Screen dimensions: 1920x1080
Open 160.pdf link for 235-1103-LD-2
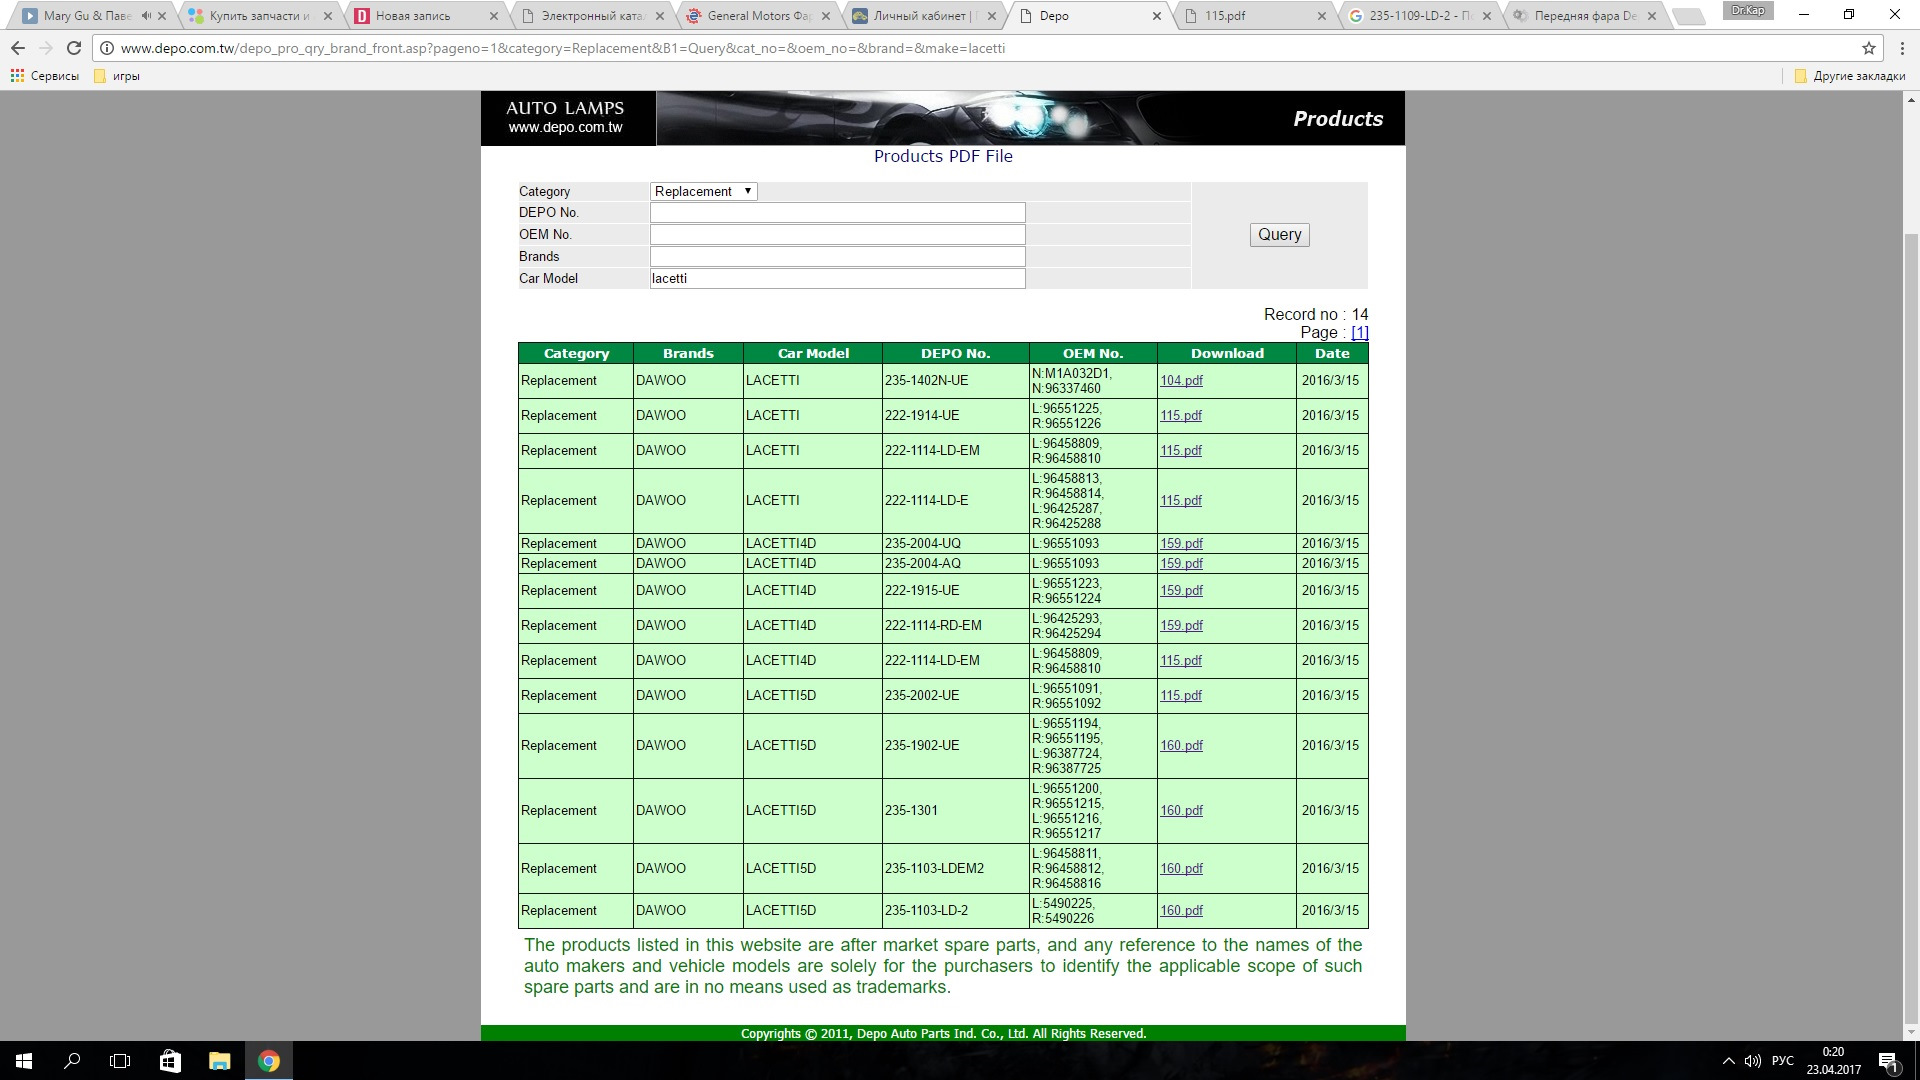[1181, 911]
